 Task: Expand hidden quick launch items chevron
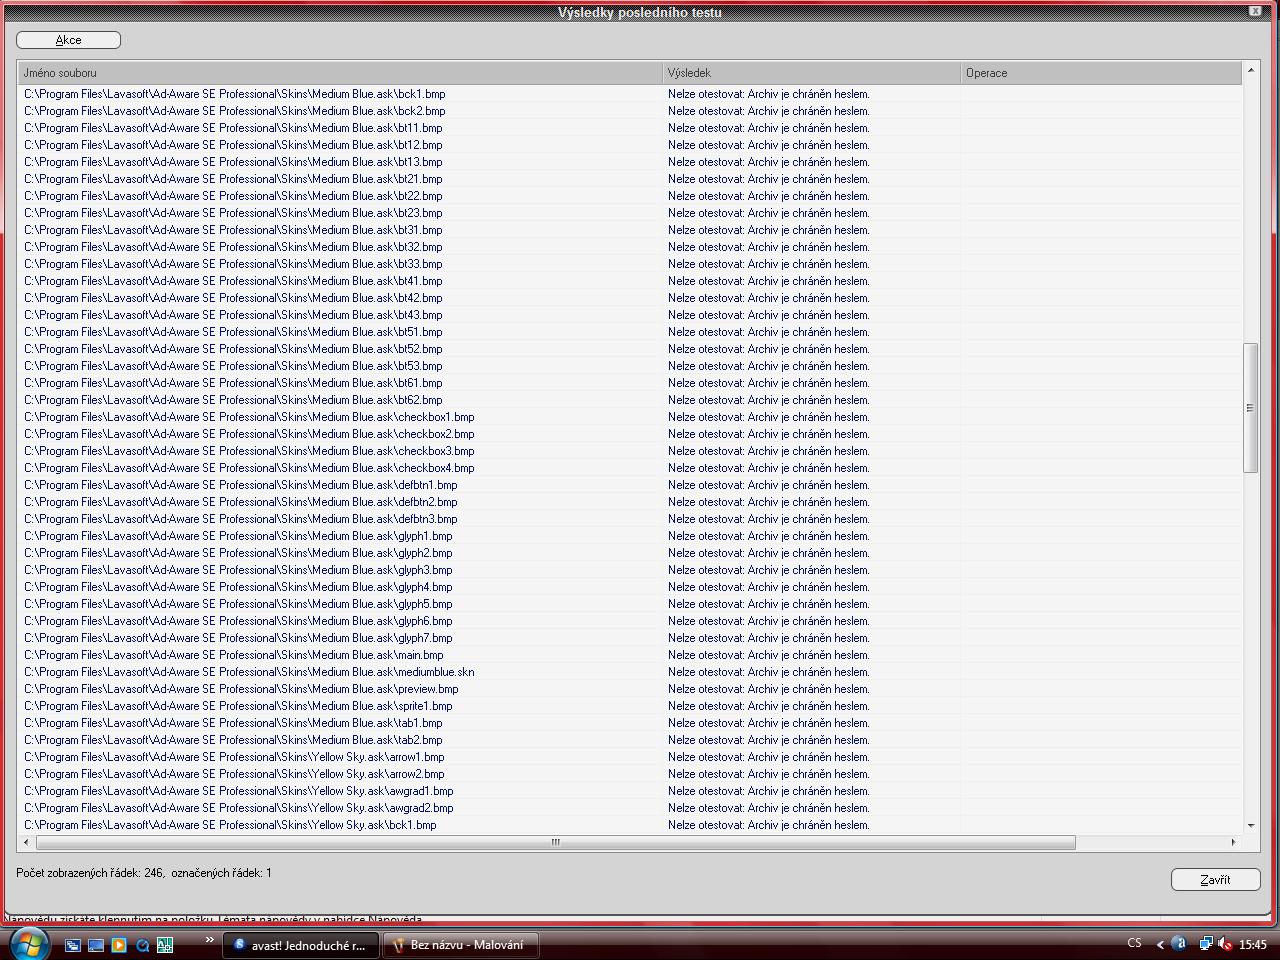(x=209, y=940)
